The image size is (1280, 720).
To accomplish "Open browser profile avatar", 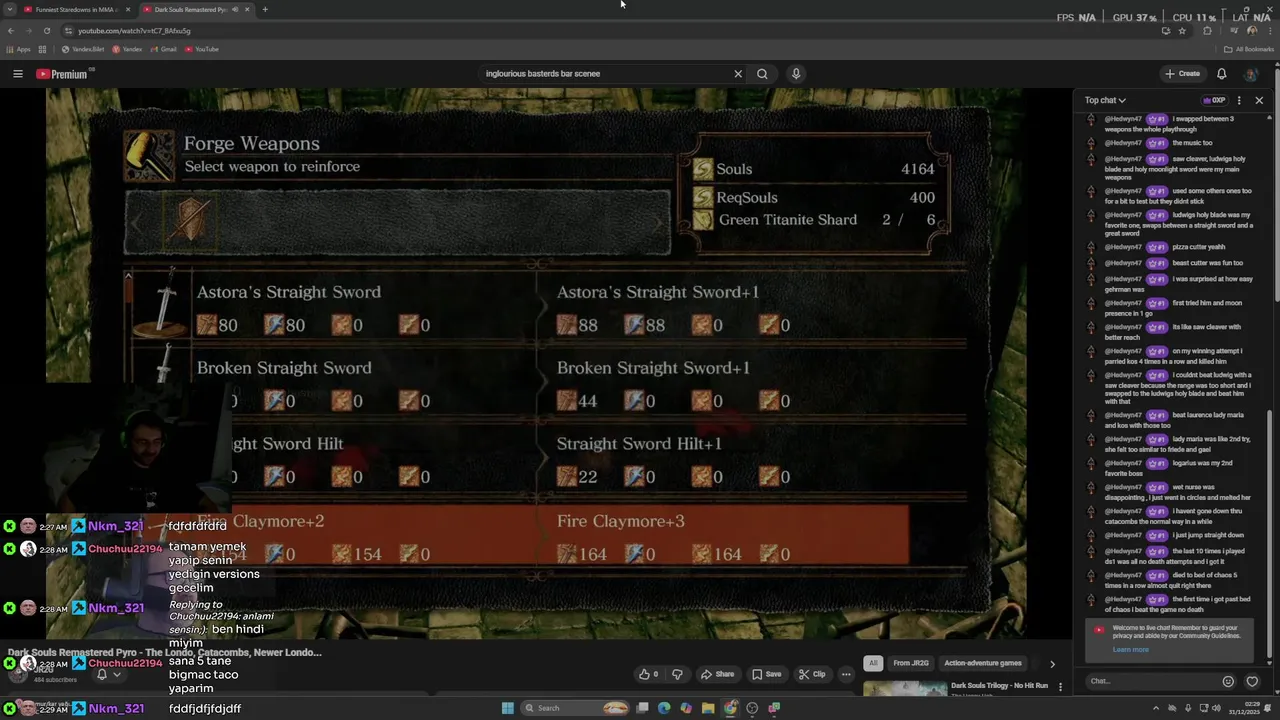I will pos(1252,31).
